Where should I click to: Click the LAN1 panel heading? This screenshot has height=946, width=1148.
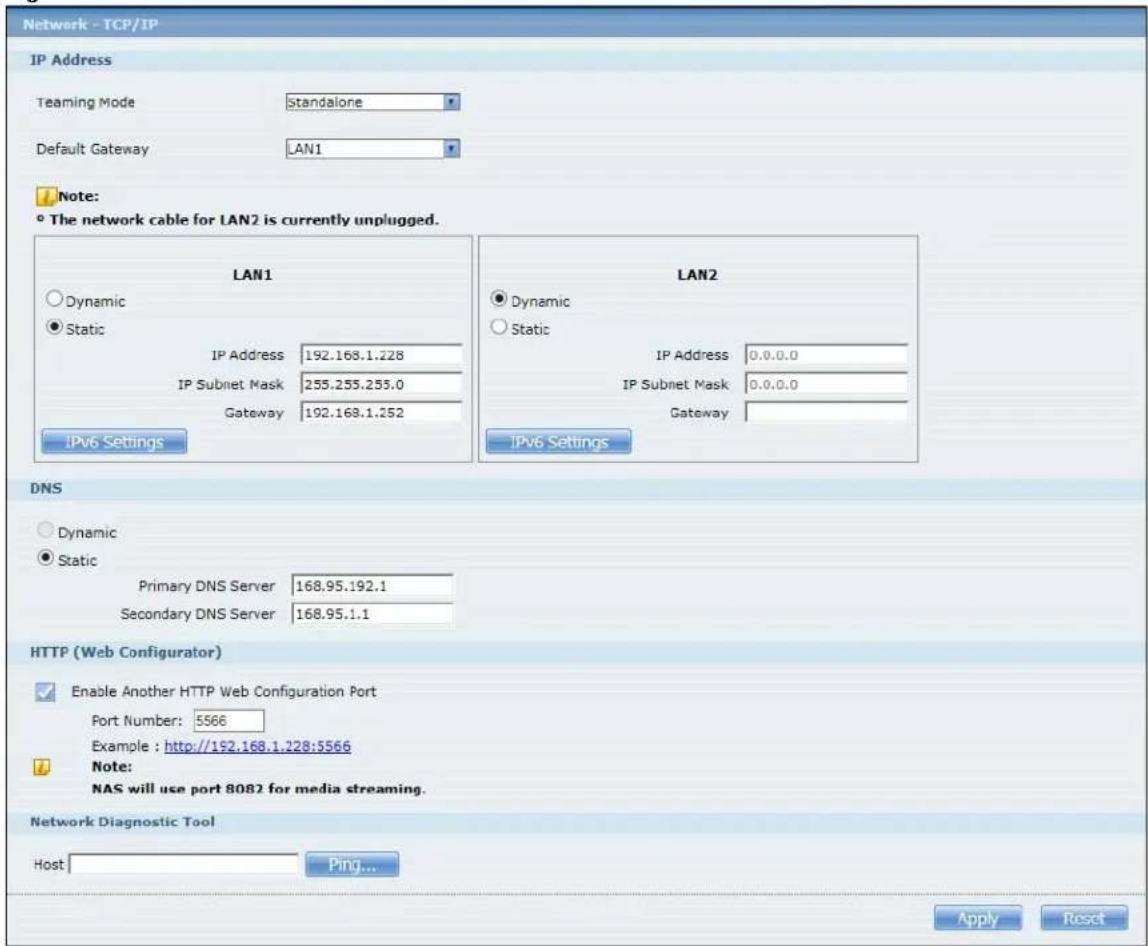click(253, 275)
